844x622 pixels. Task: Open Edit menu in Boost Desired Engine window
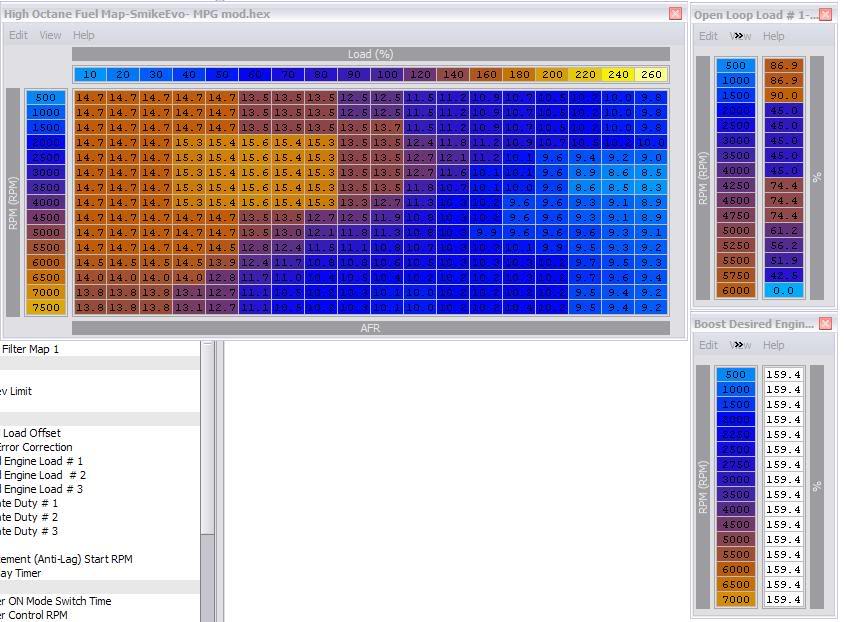(708, 345)
